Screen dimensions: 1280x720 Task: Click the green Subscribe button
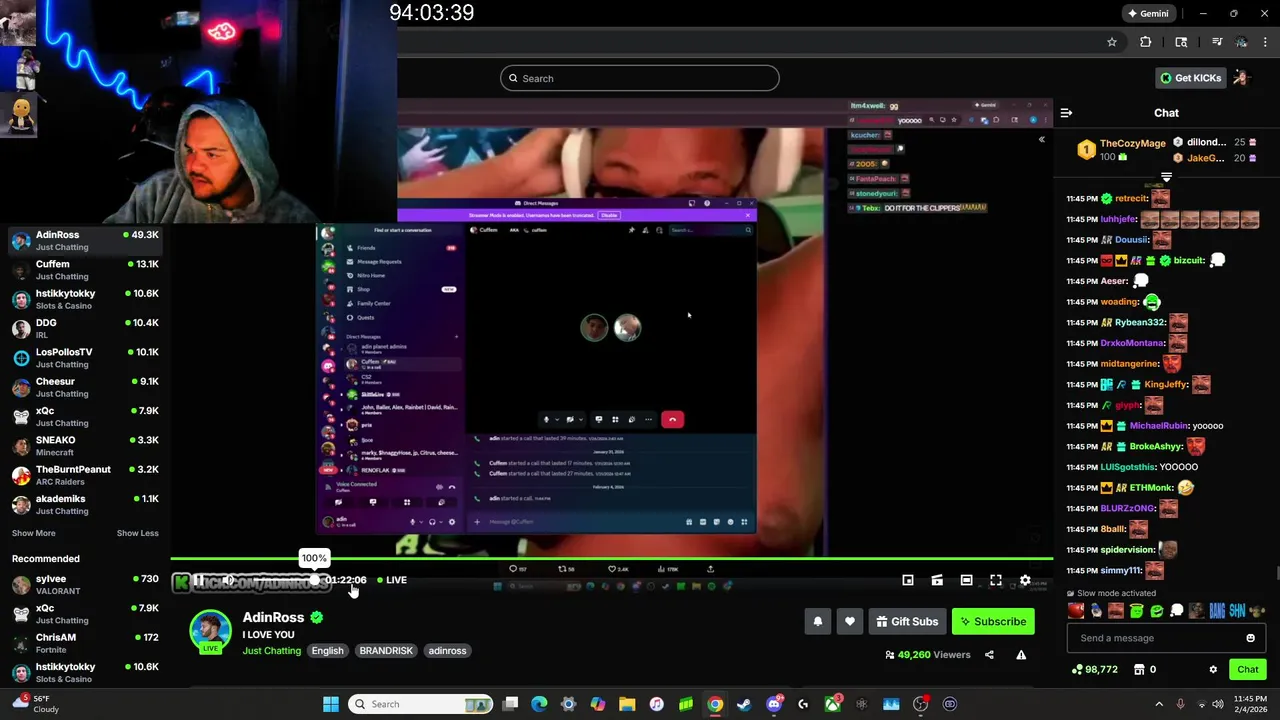(993, 621)
